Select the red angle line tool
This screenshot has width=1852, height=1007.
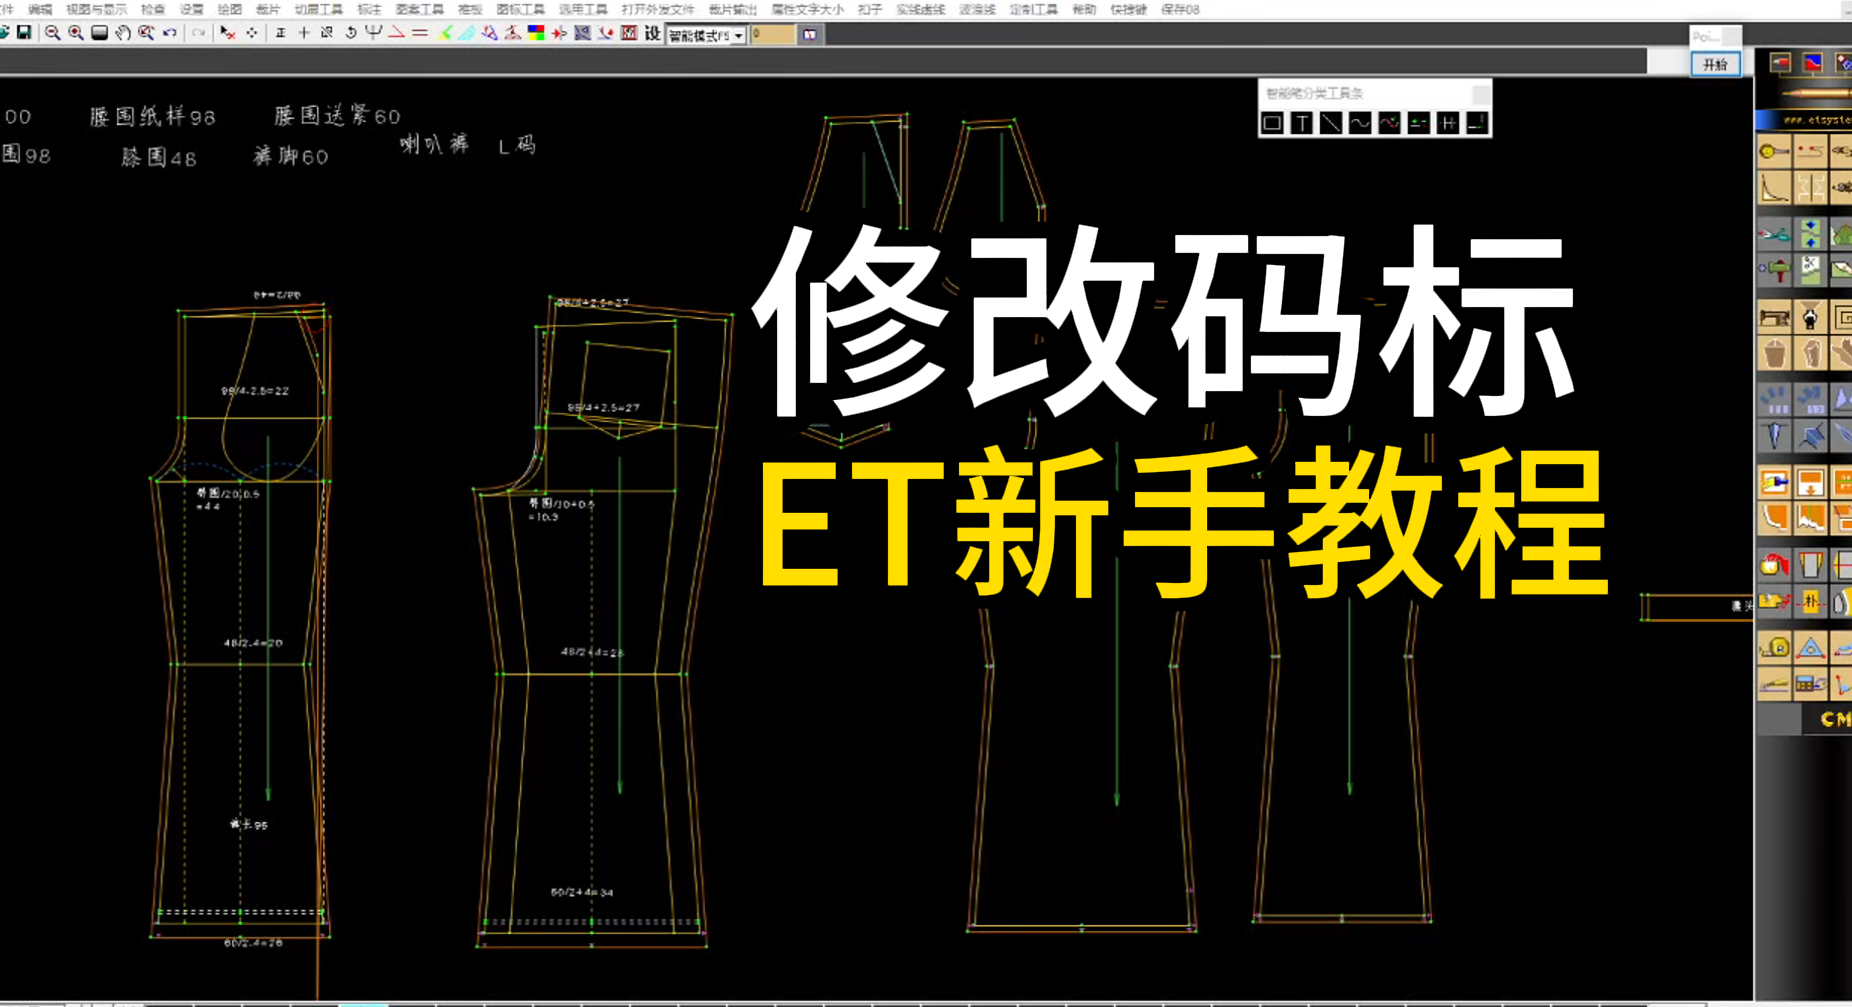pos(397,33)
